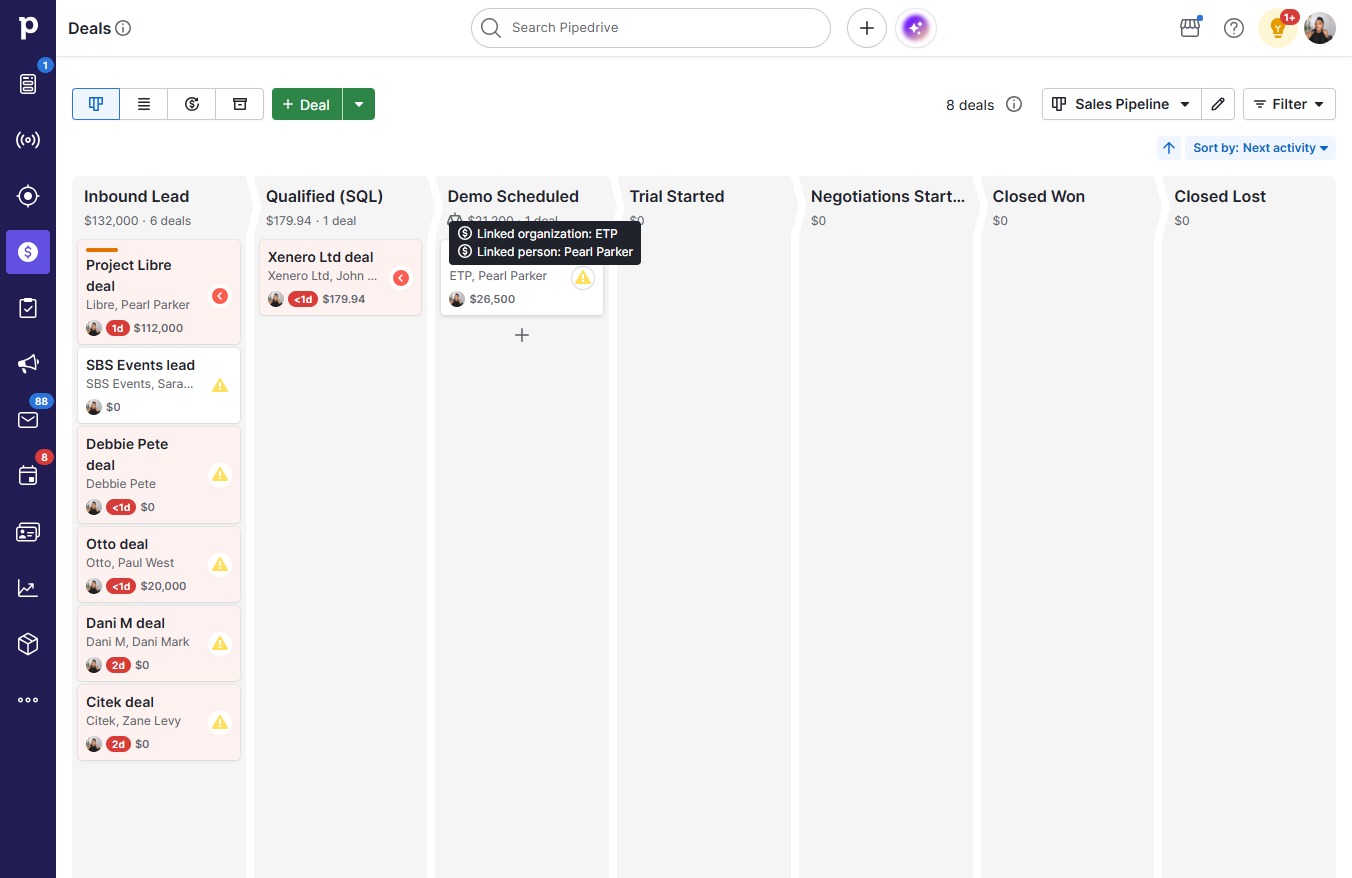Screen dimensions: 1352x878
Task: Click the warning icon on Citek deal
Action: click(220, 722)
